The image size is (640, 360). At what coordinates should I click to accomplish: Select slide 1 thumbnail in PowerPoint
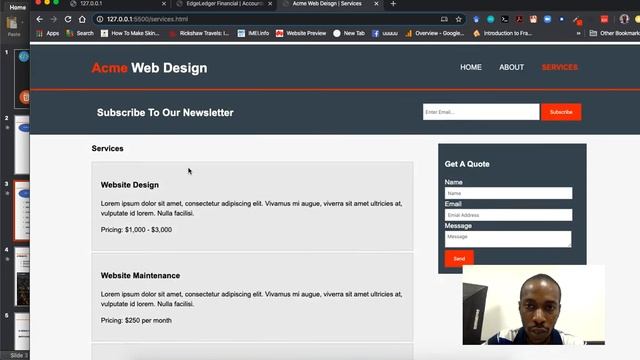click(x=22, y=79)
